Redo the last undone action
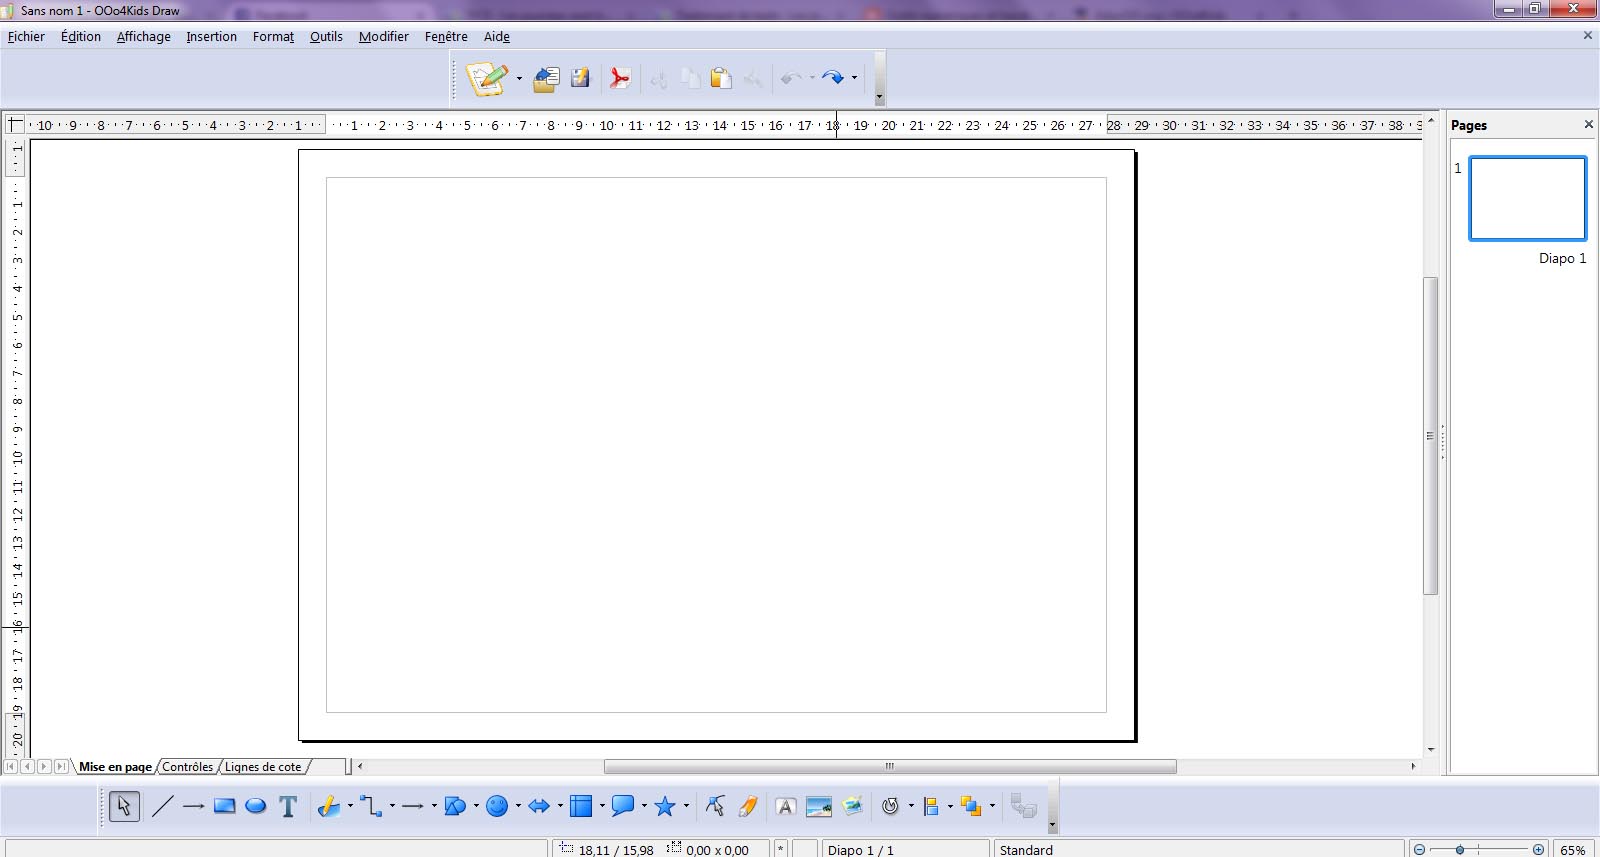This screenshot has width=1600, height=857. [833, 78]
